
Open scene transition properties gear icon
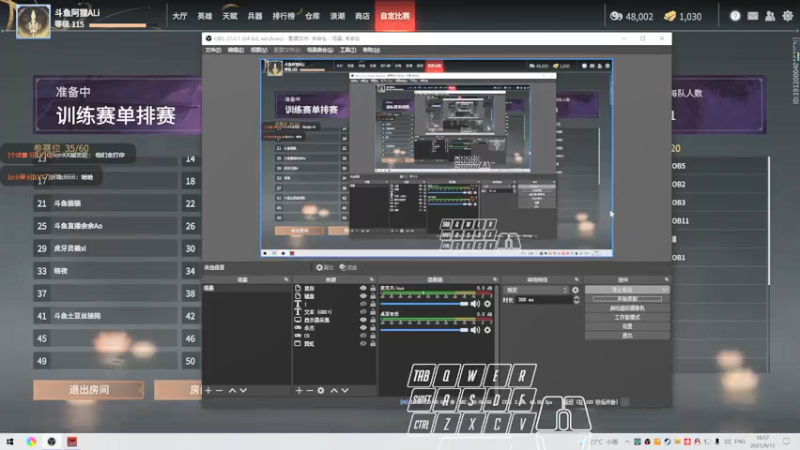click(x=576, y=290)
